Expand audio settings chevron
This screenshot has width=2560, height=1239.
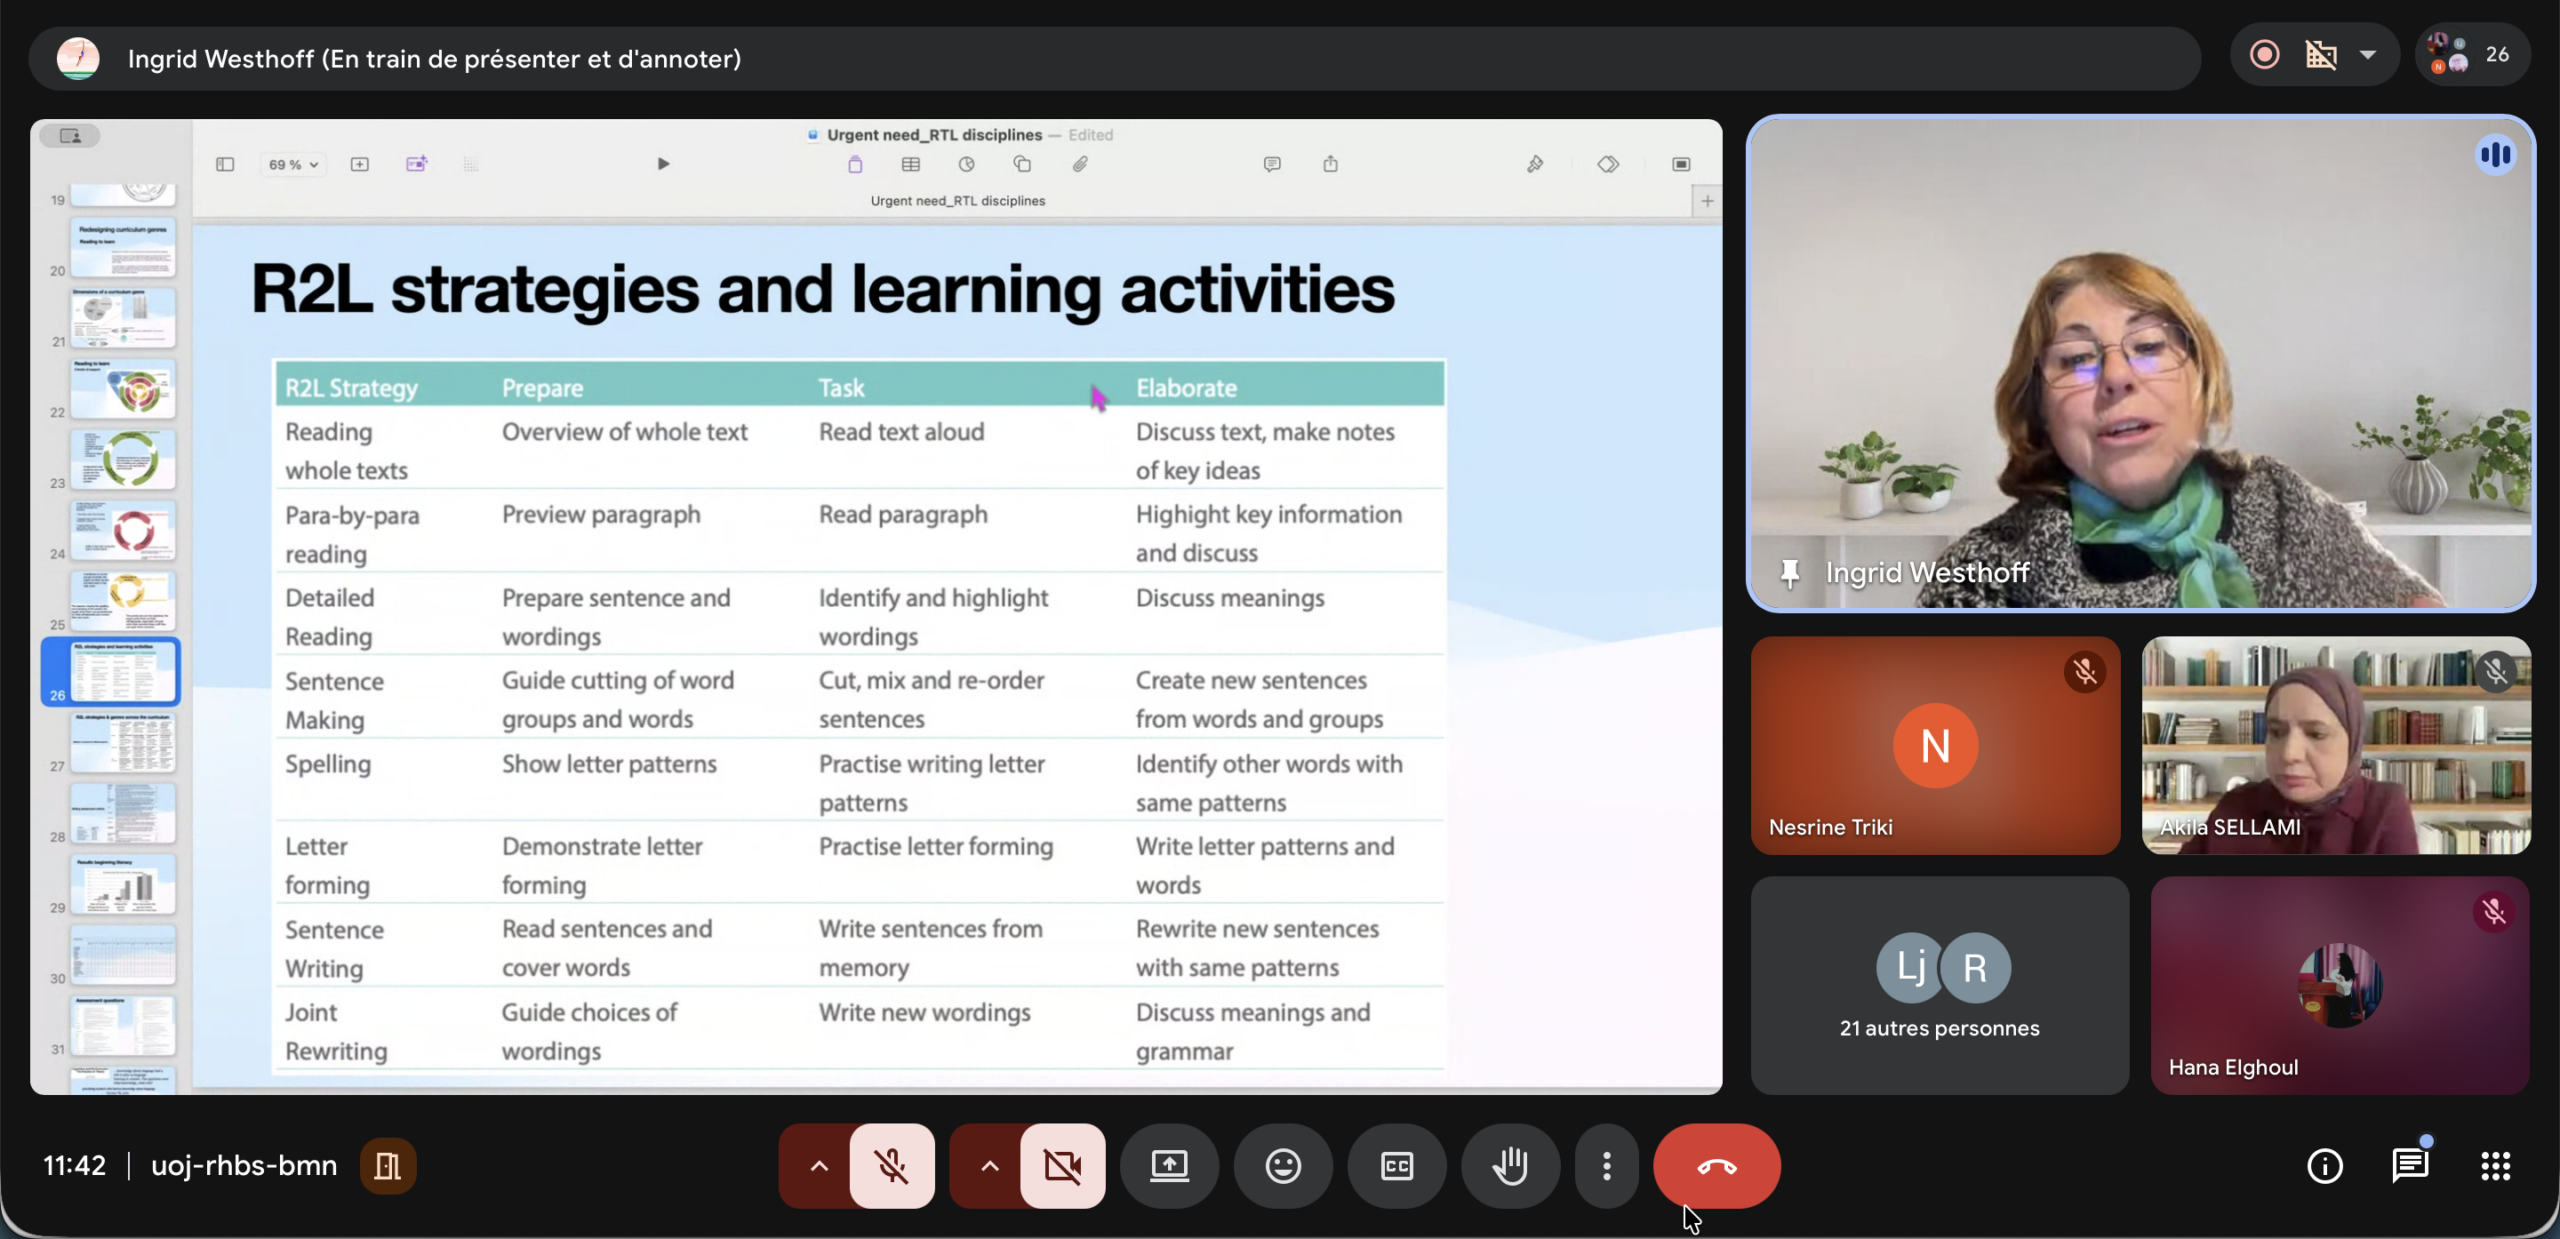tap(818, 1166)
